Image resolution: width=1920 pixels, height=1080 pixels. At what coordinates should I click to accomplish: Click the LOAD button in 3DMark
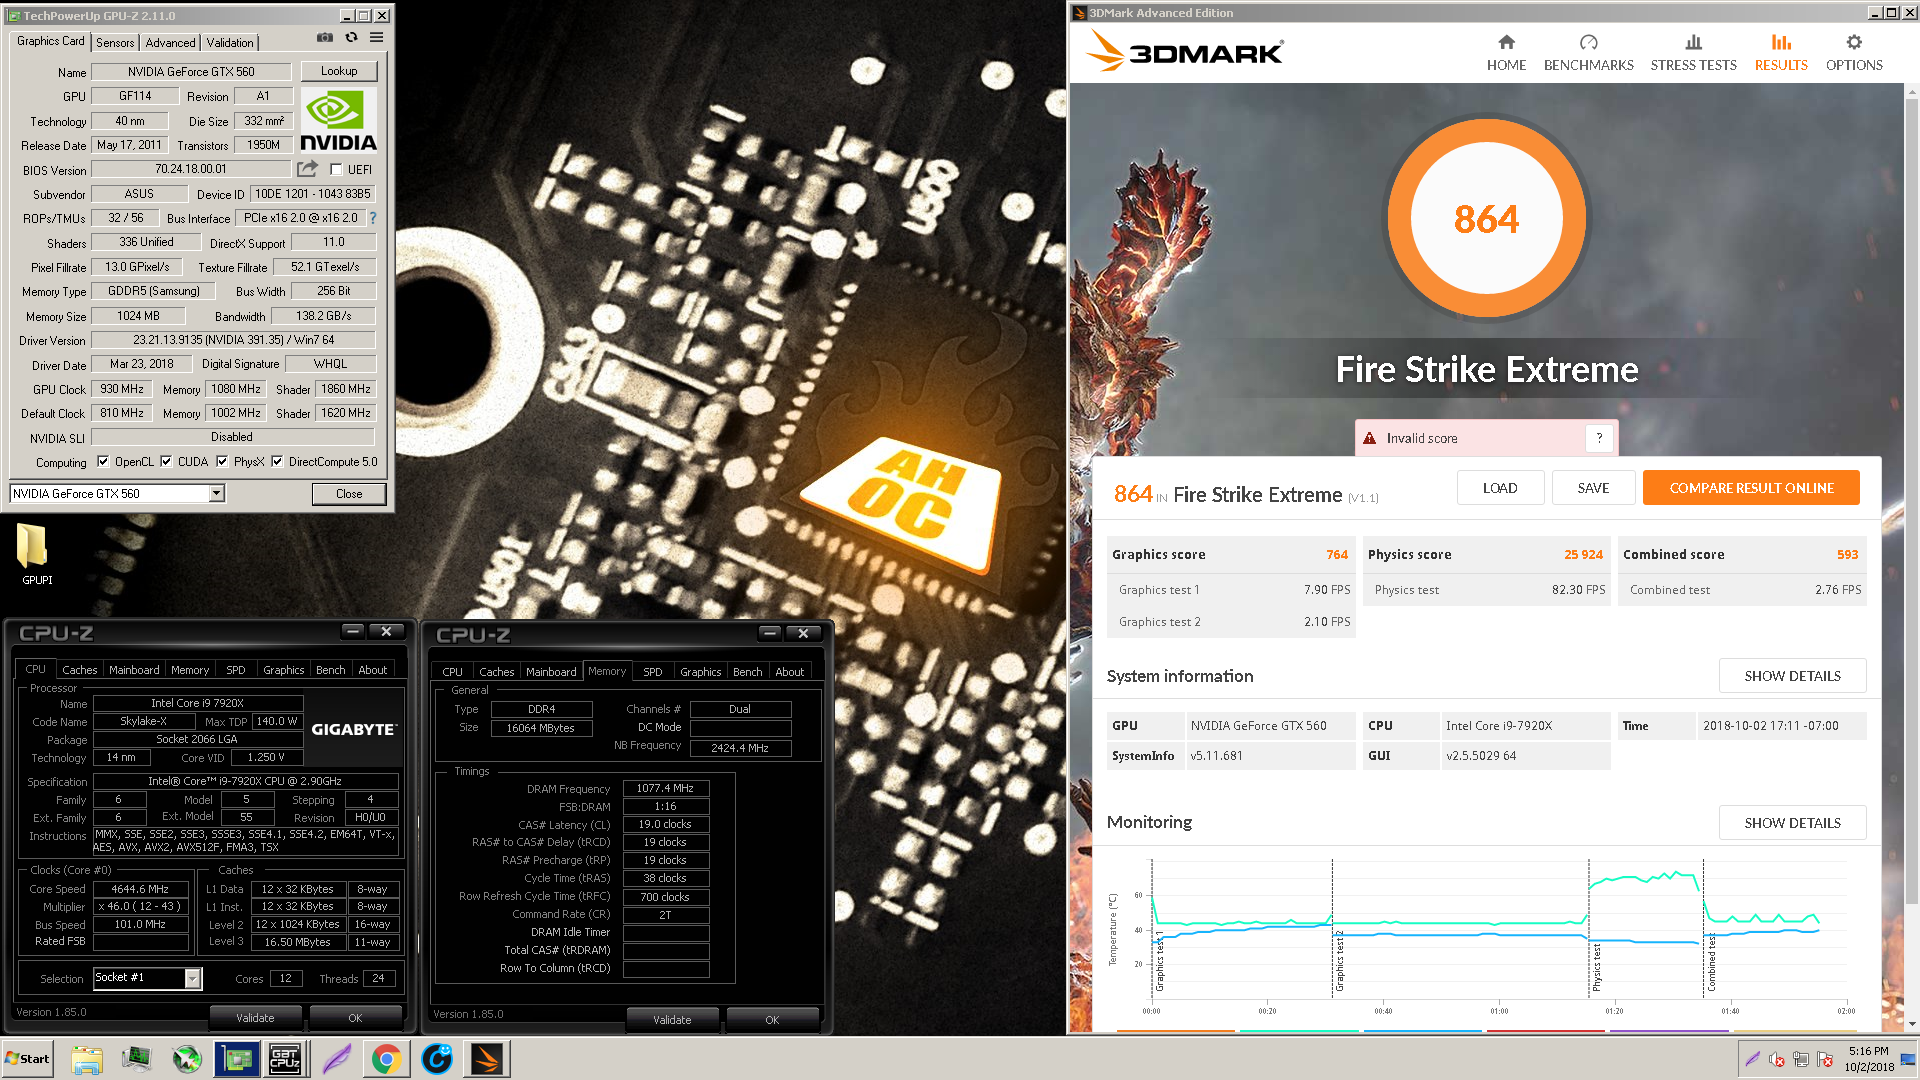coord(1500,488)
